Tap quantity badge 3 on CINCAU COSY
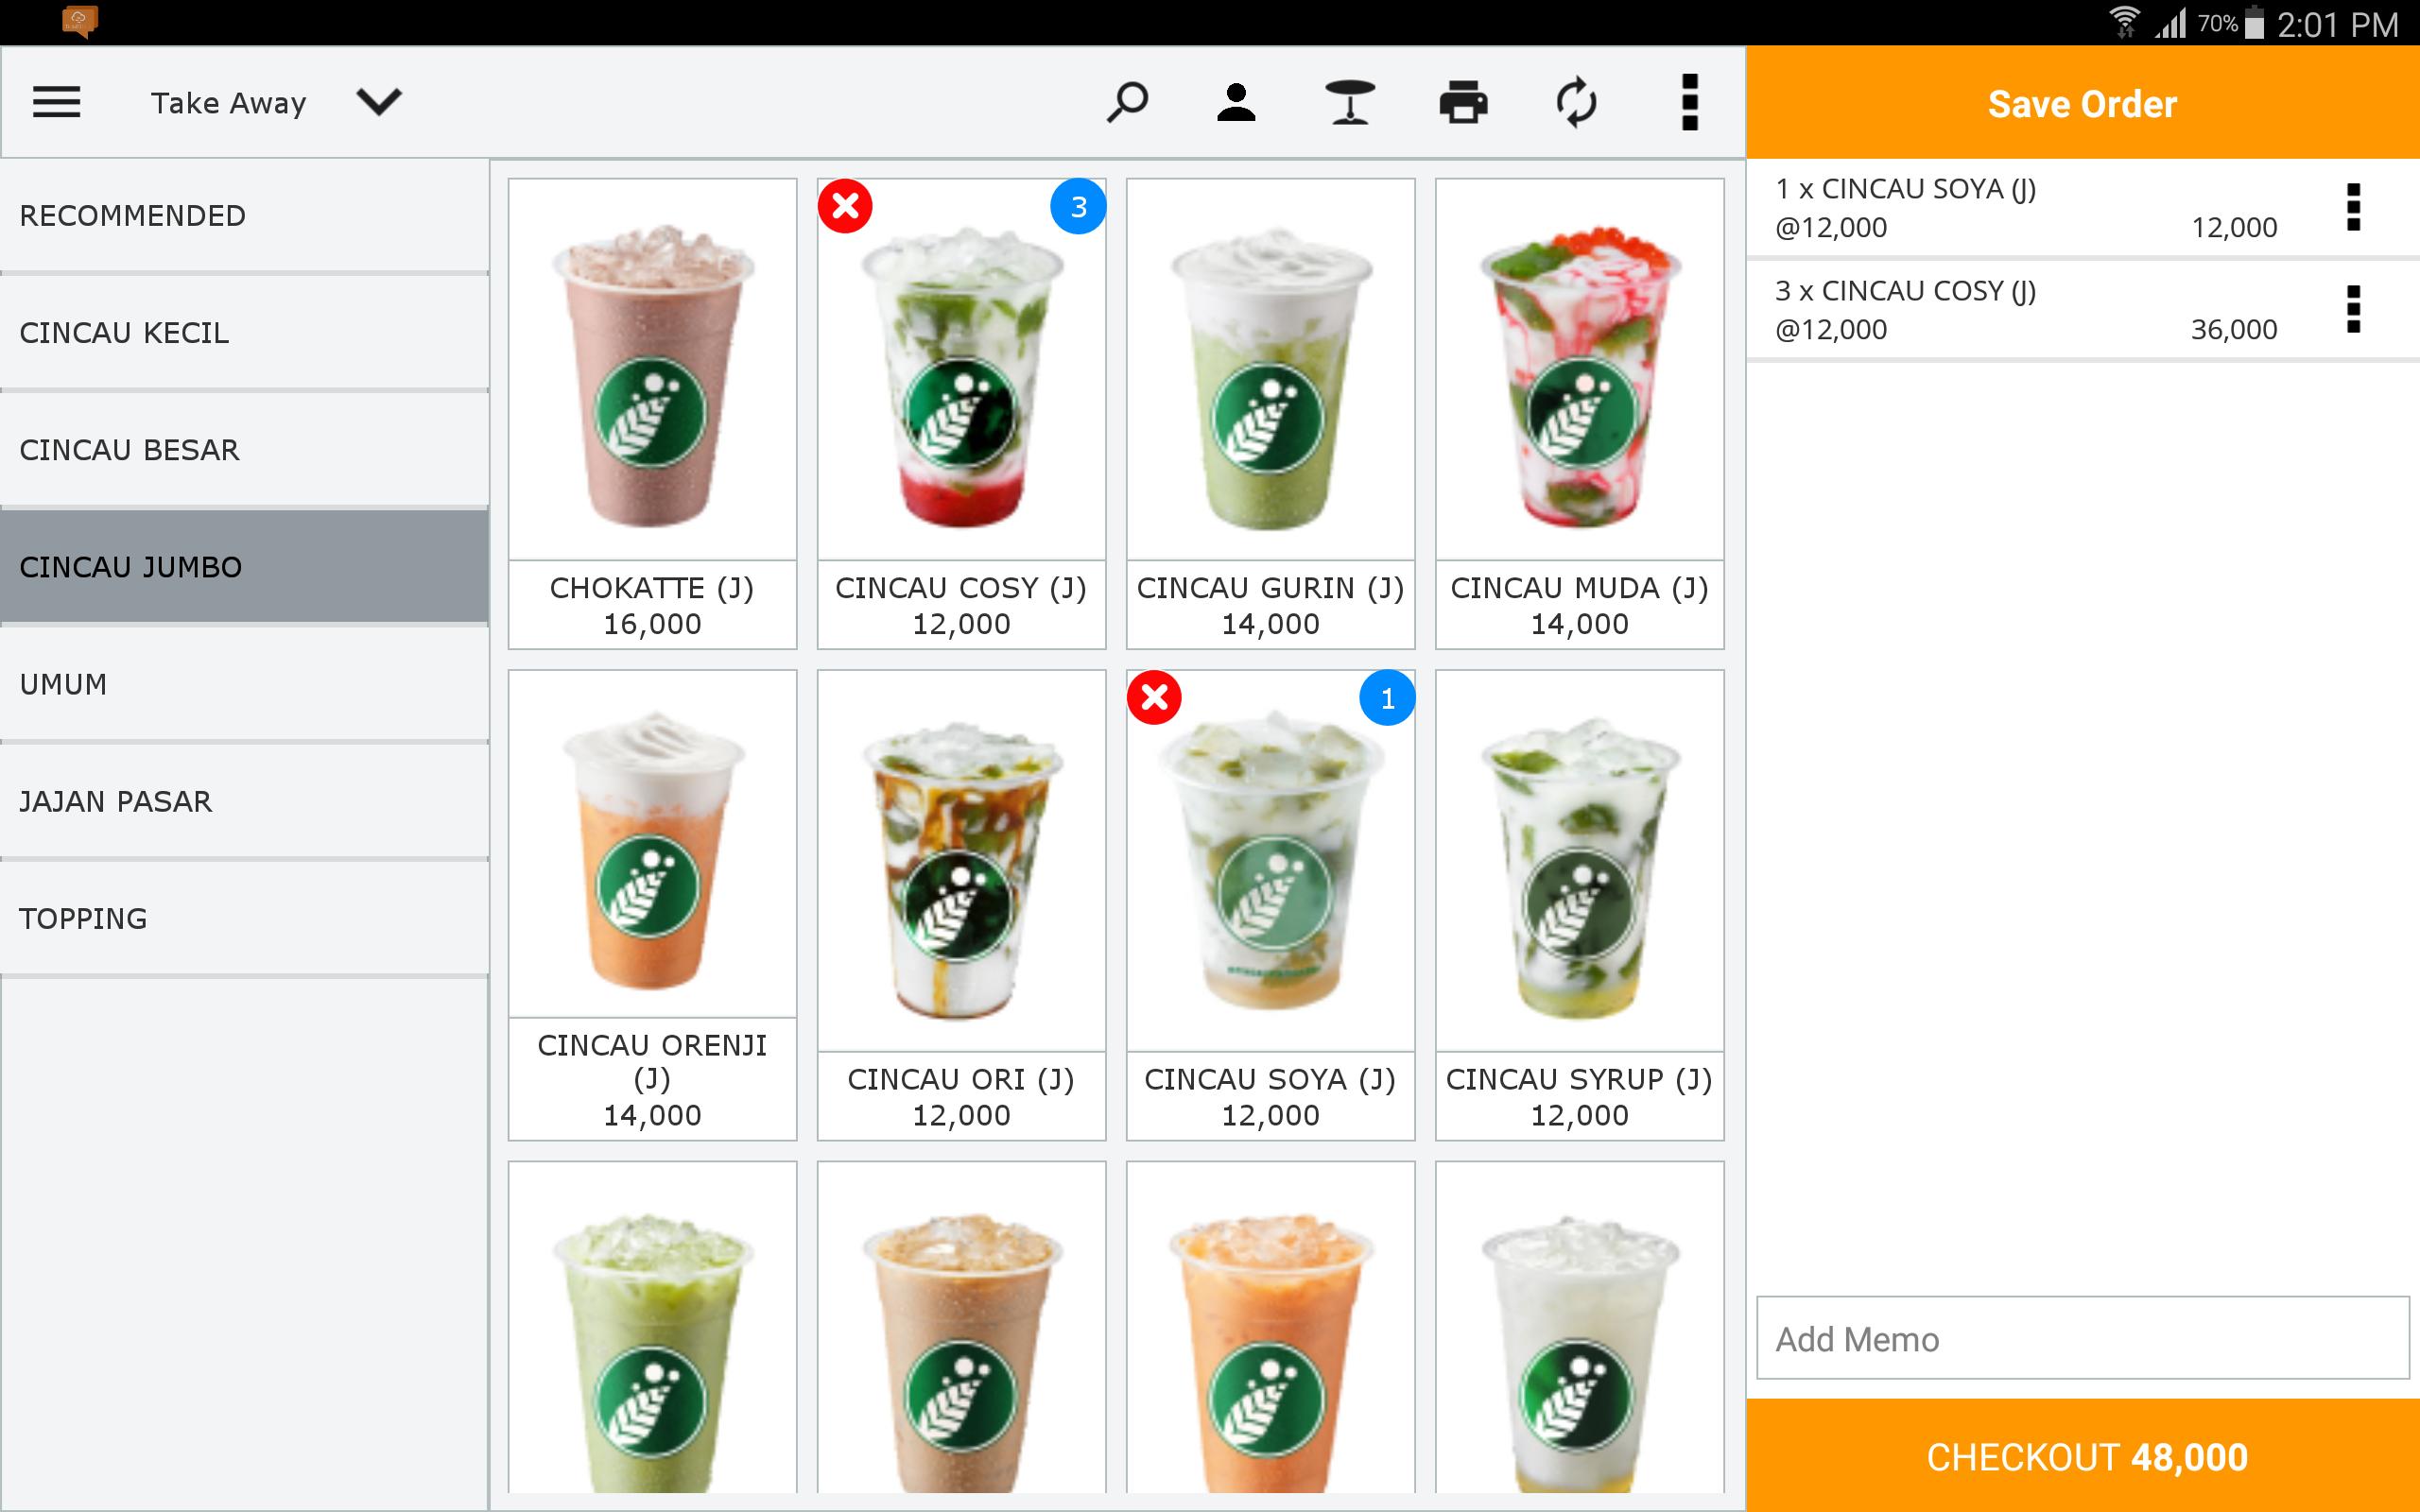Viewport: 2420px width, 1512px height. (x=1078, y=207)
